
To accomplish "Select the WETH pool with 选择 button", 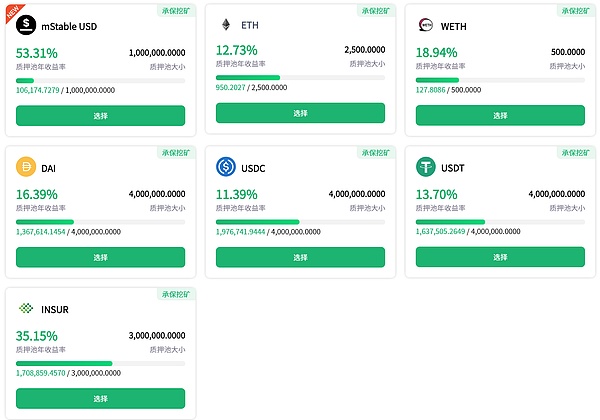I will pos(500,114).
